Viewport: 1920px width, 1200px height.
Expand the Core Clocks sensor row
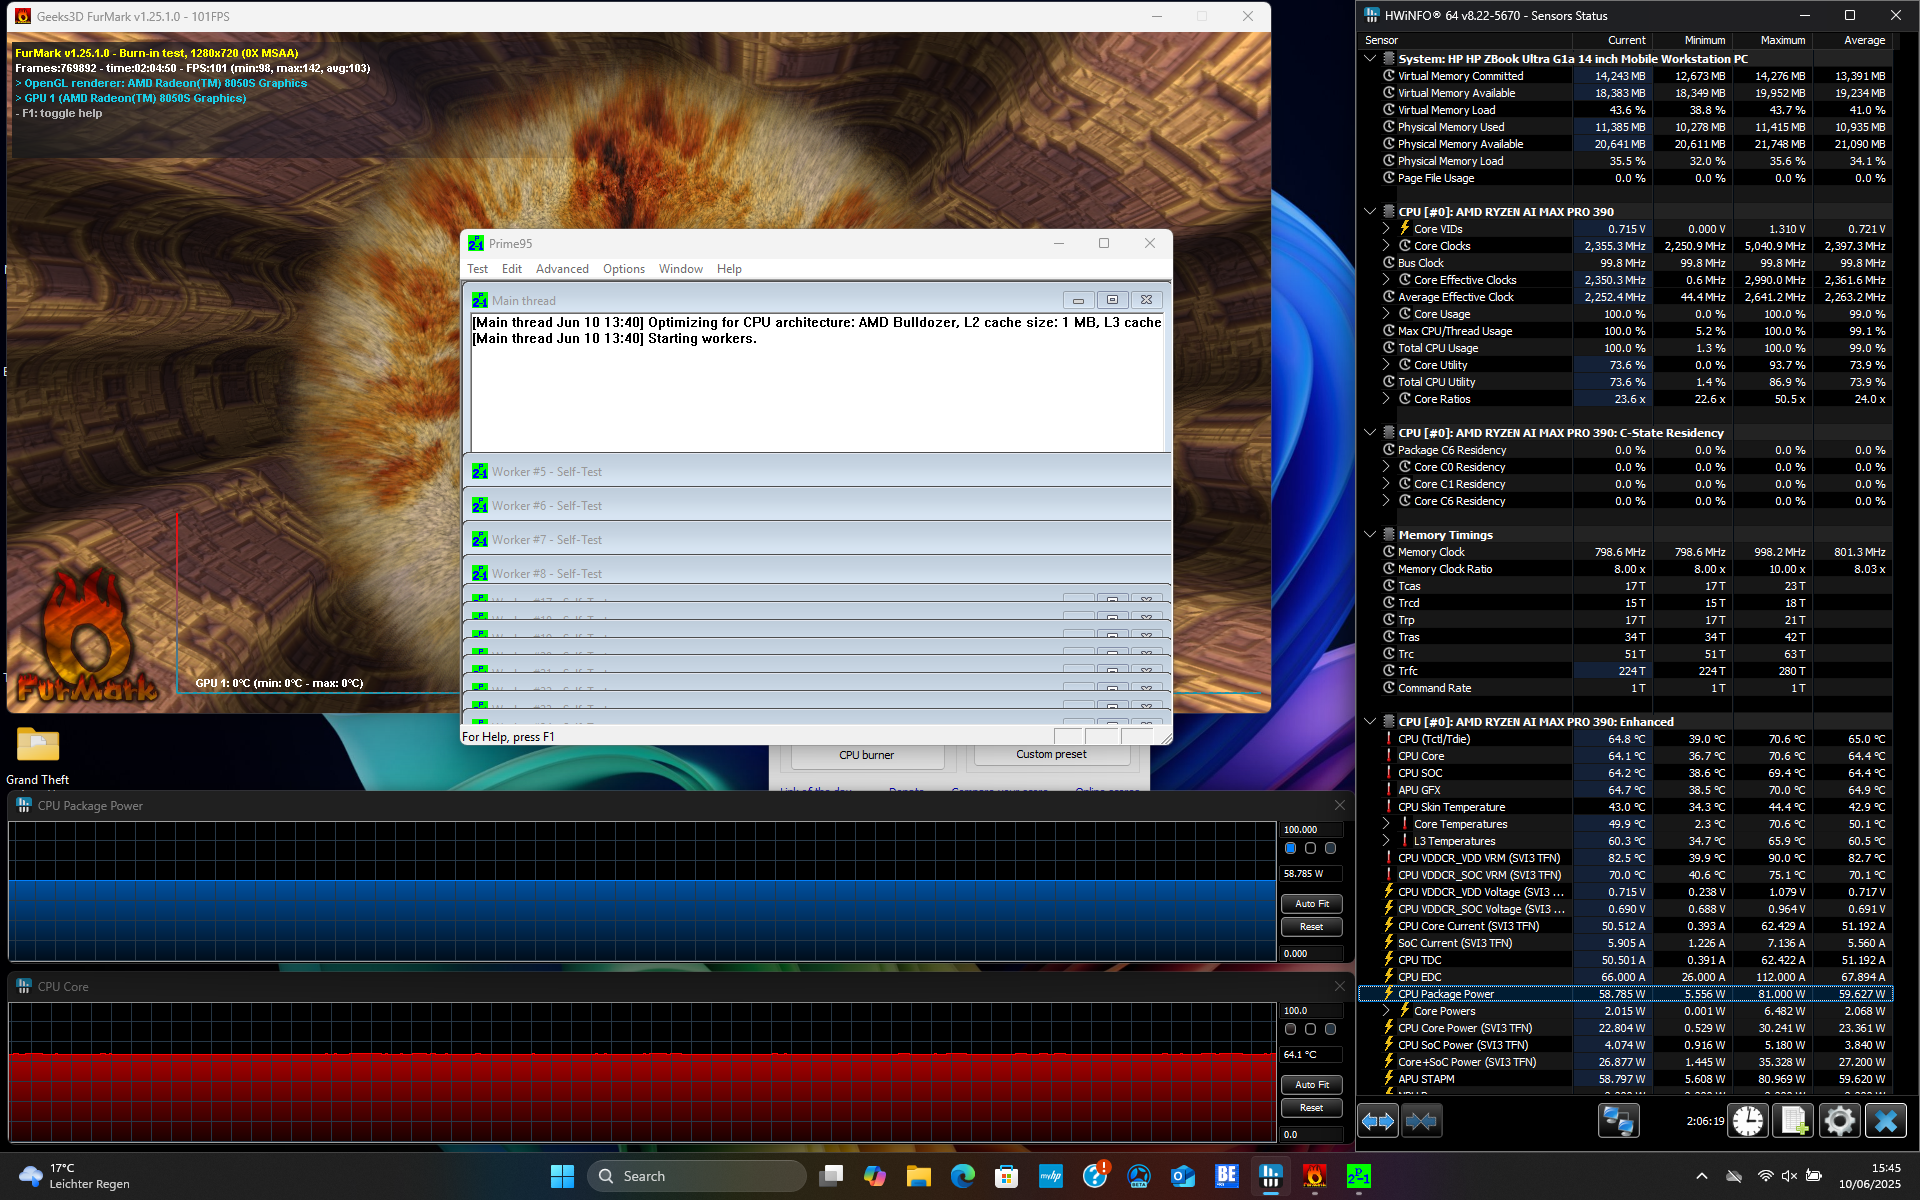[x=1386, y=246]
